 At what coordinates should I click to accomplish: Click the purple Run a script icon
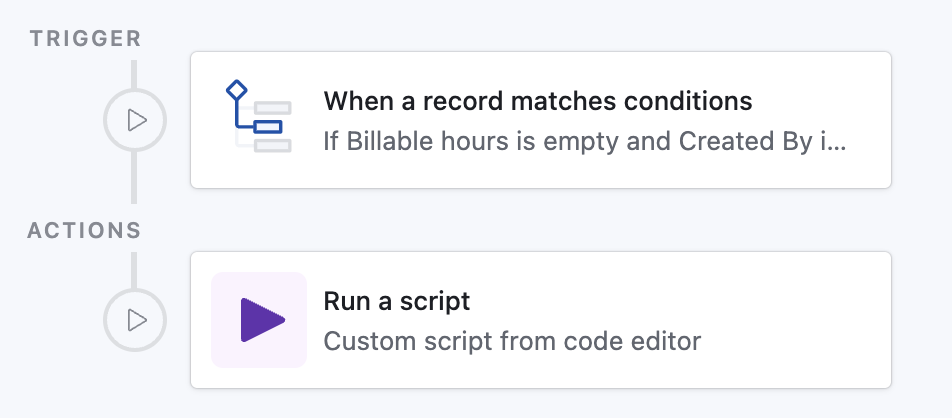pos(262,320)
